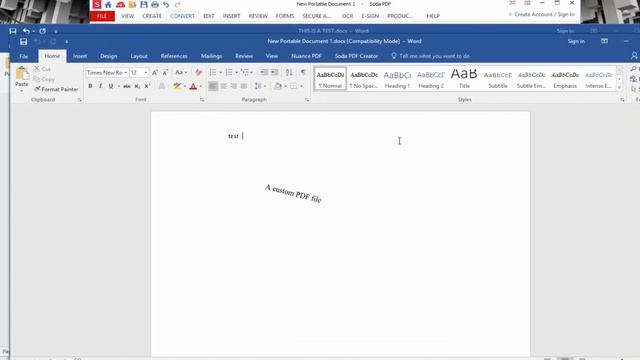The height and width of the screenshot is (360, 640).
Task: Increase font size with the Grow Font icon
Action: click(x=155, y=72)
